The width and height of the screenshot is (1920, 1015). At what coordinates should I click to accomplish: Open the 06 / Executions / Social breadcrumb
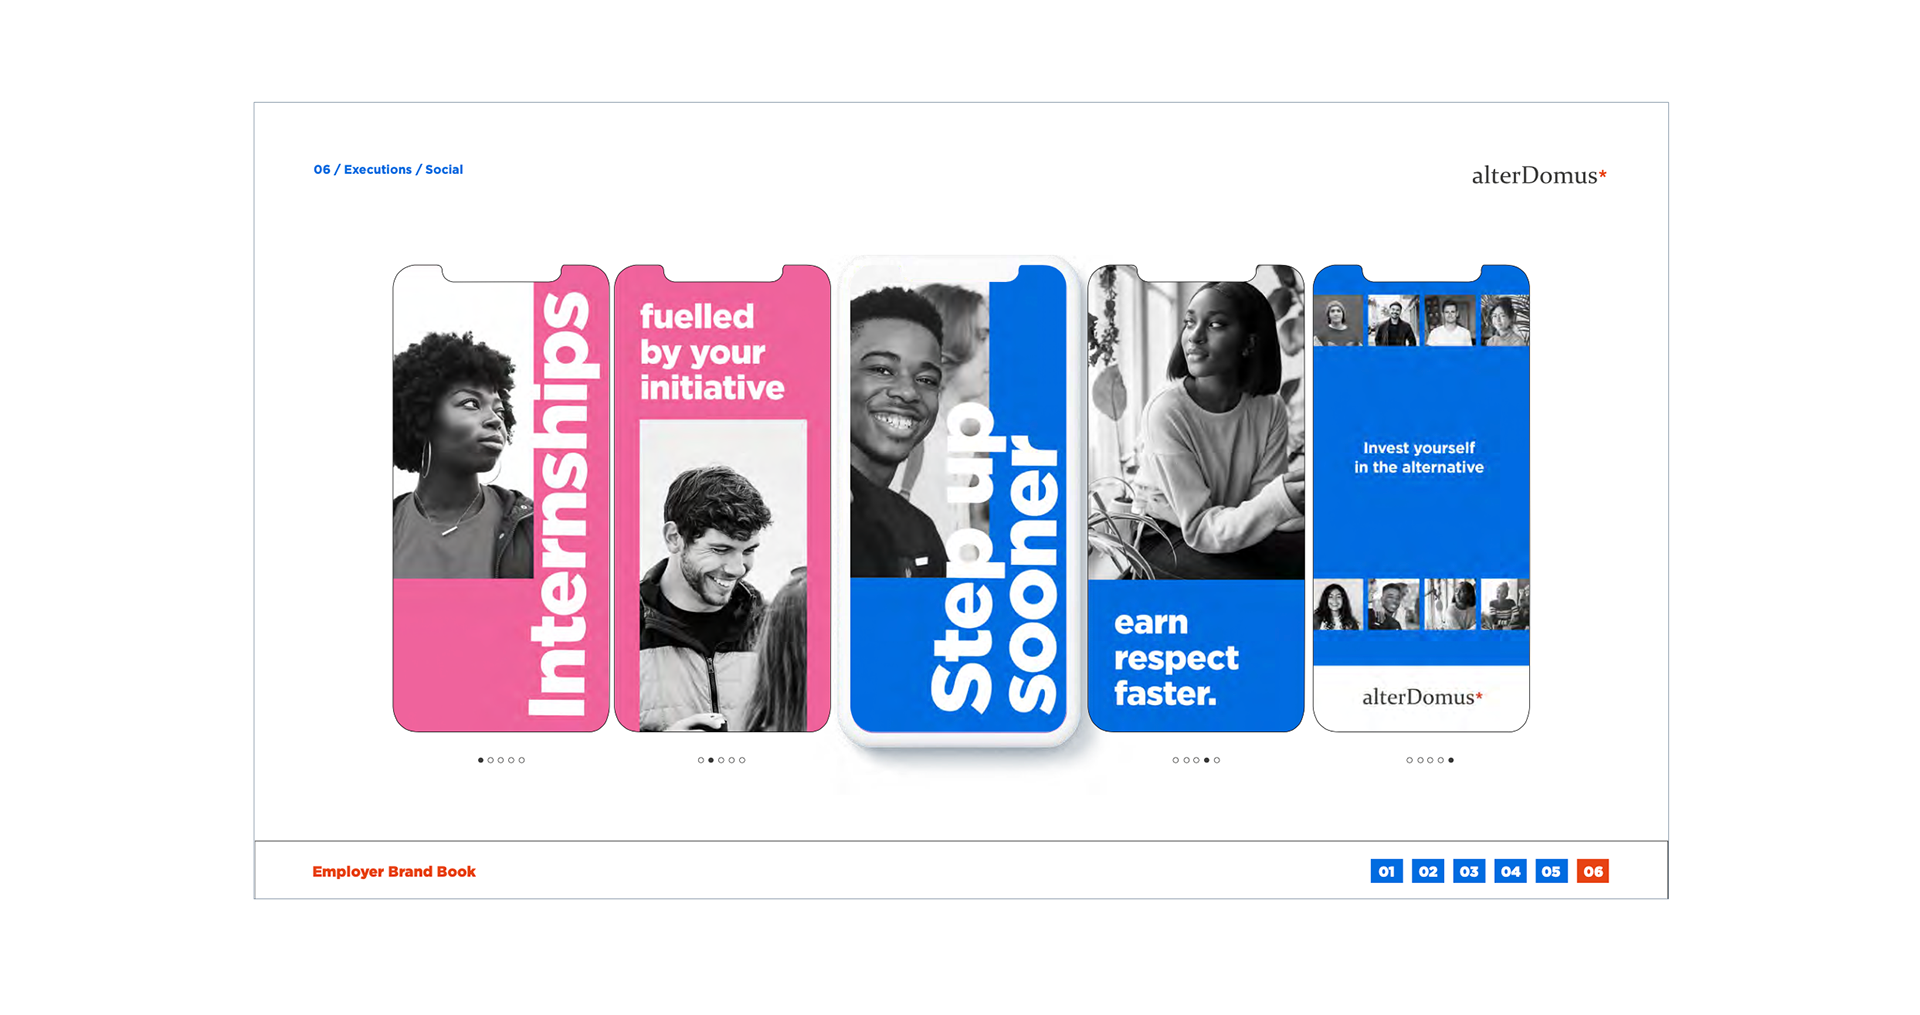click(x=388, y=170)
